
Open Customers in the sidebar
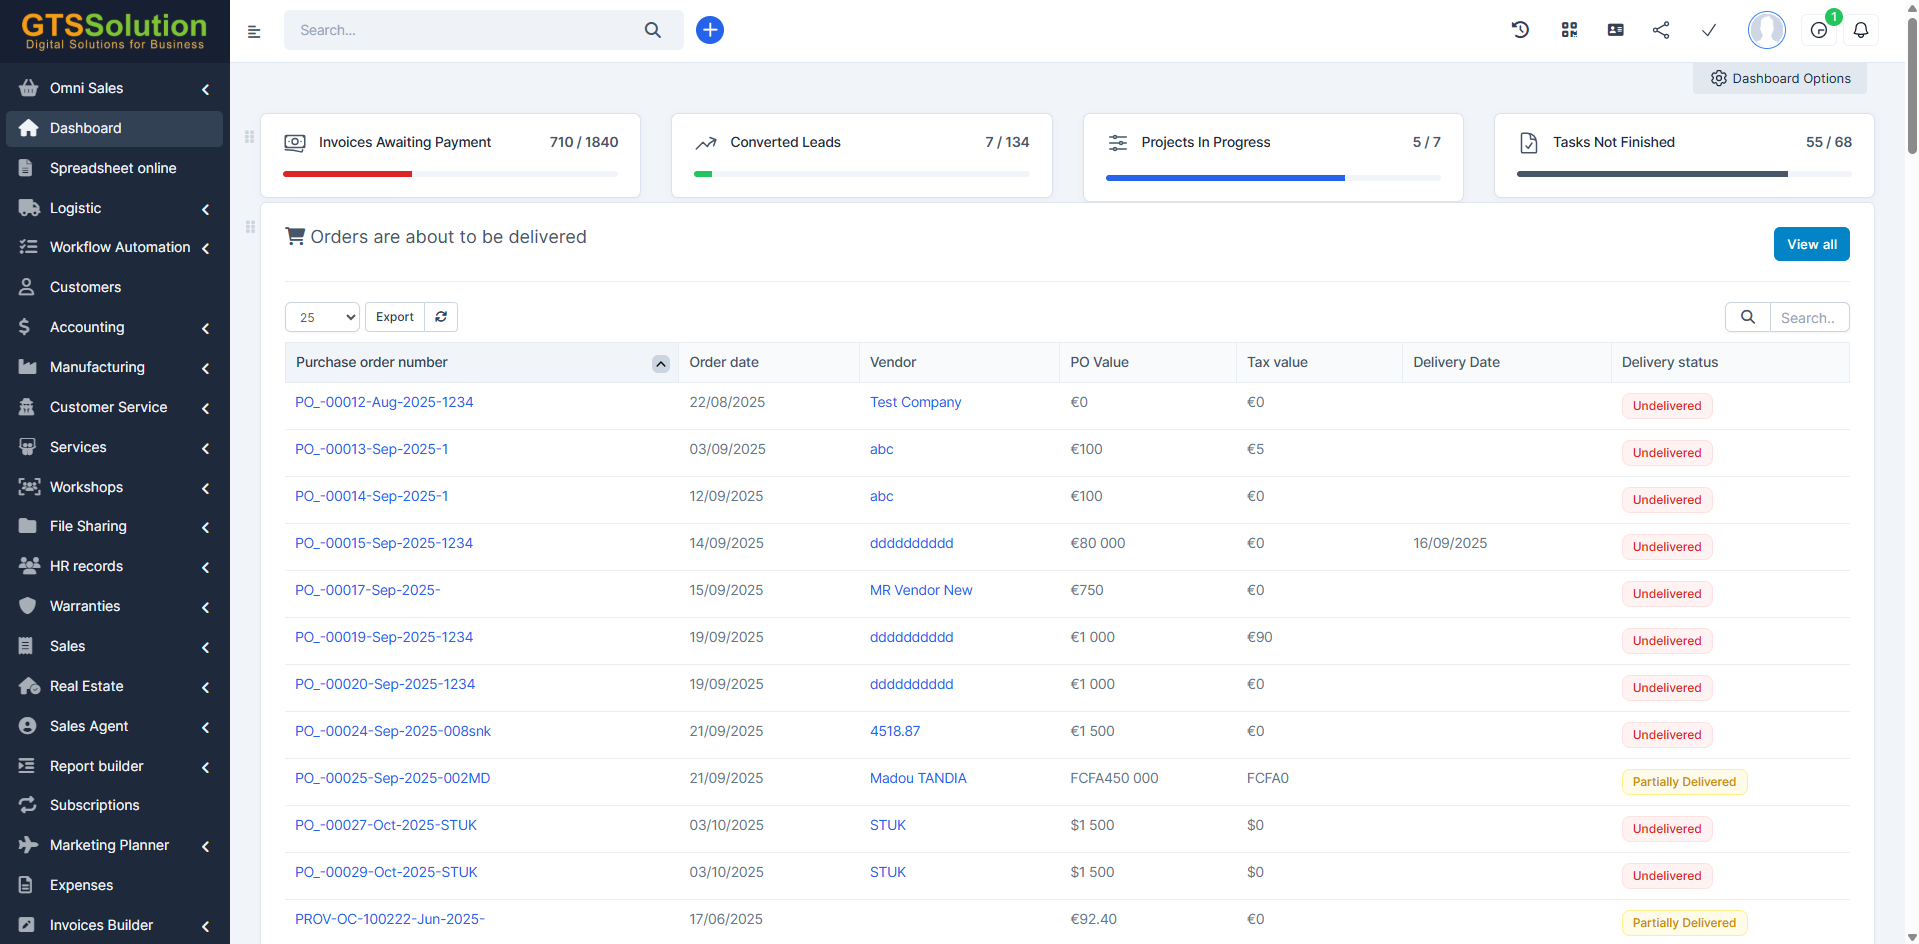coord(85,287)
